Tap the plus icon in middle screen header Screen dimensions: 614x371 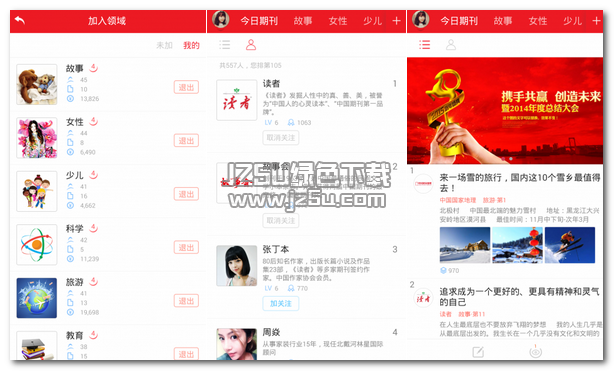coord(396,21)
